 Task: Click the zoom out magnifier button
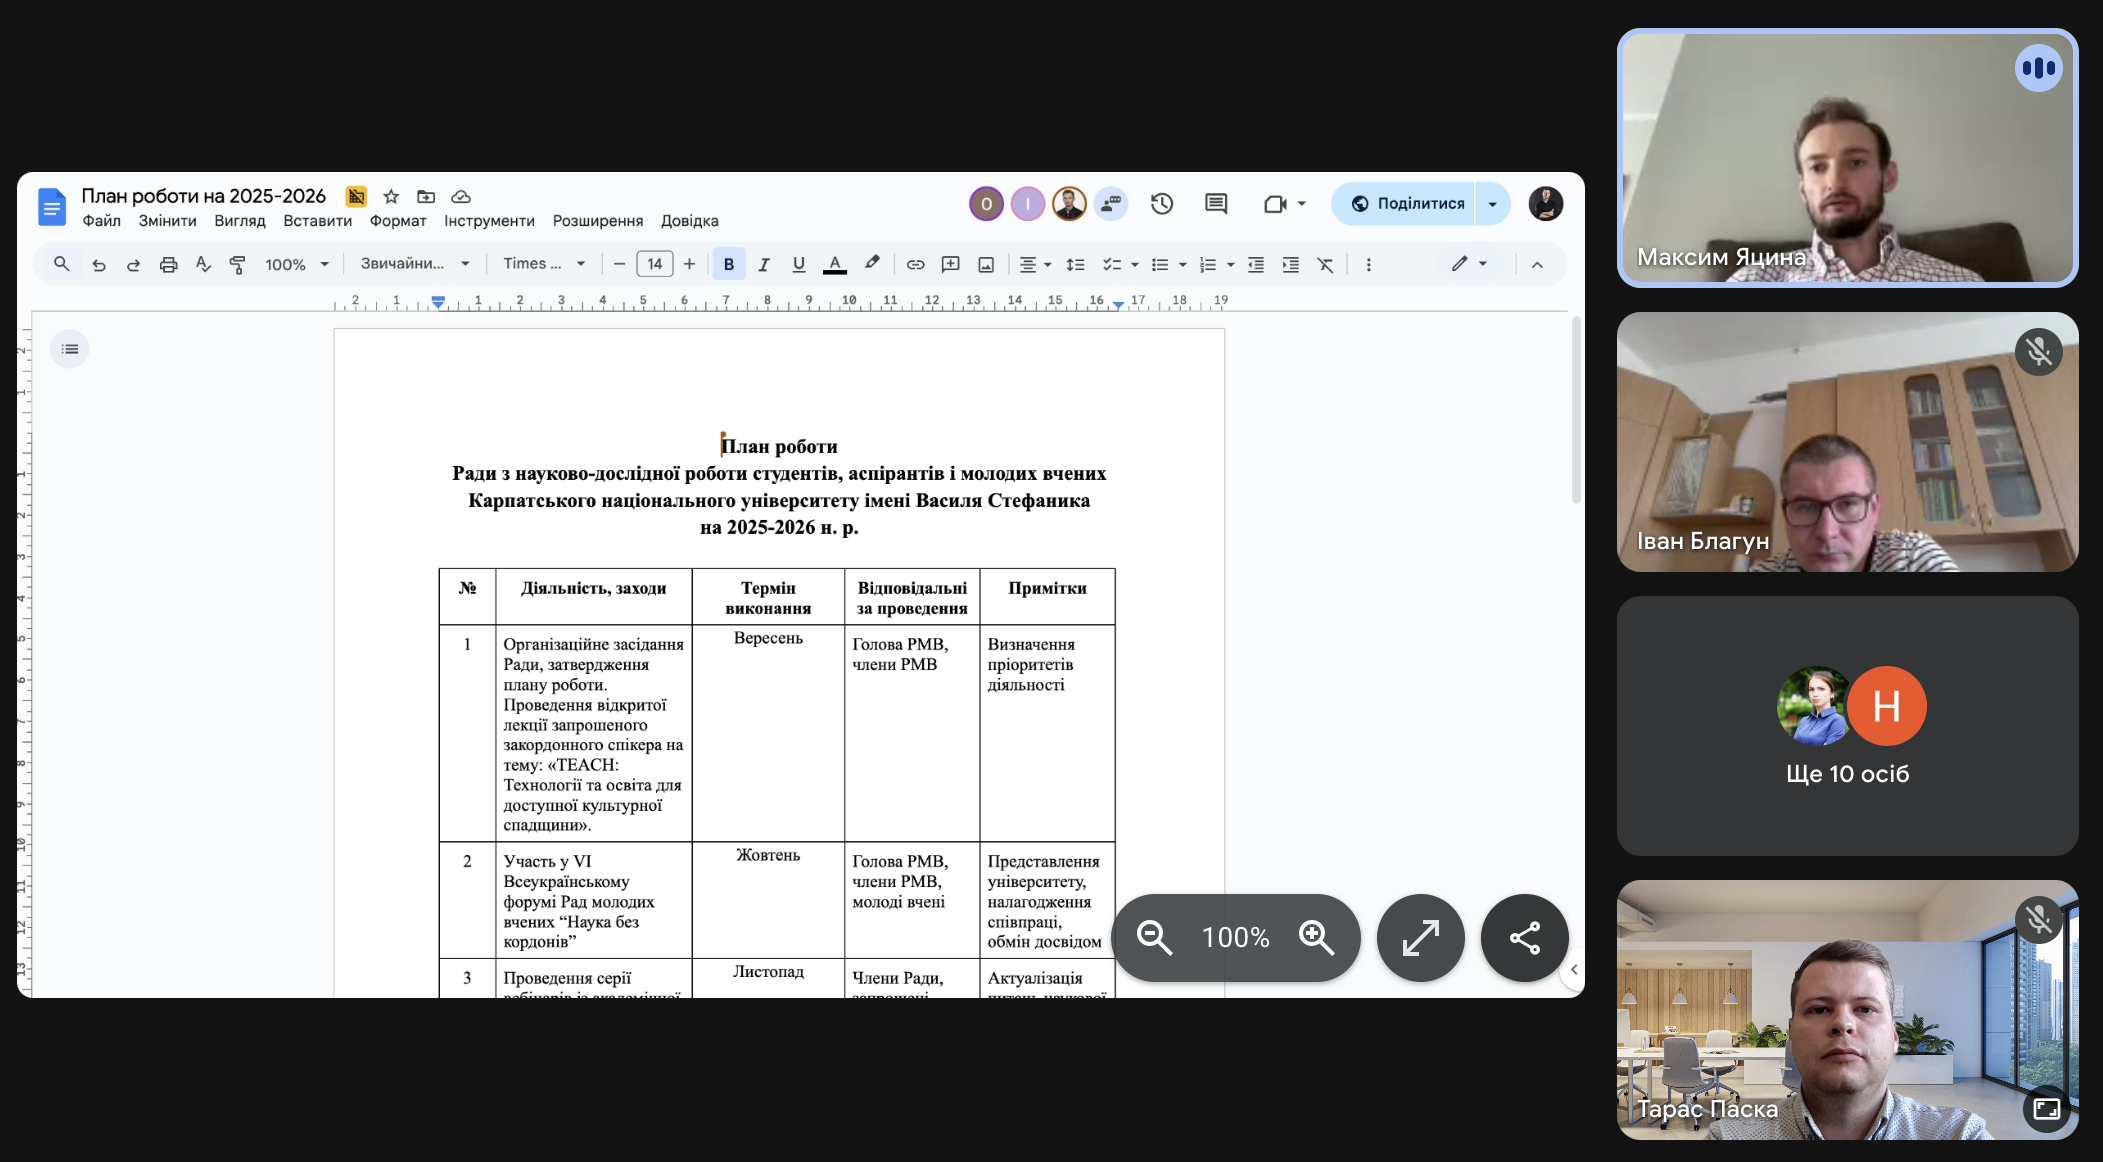pyautogui.click(x=1154, y=938)
